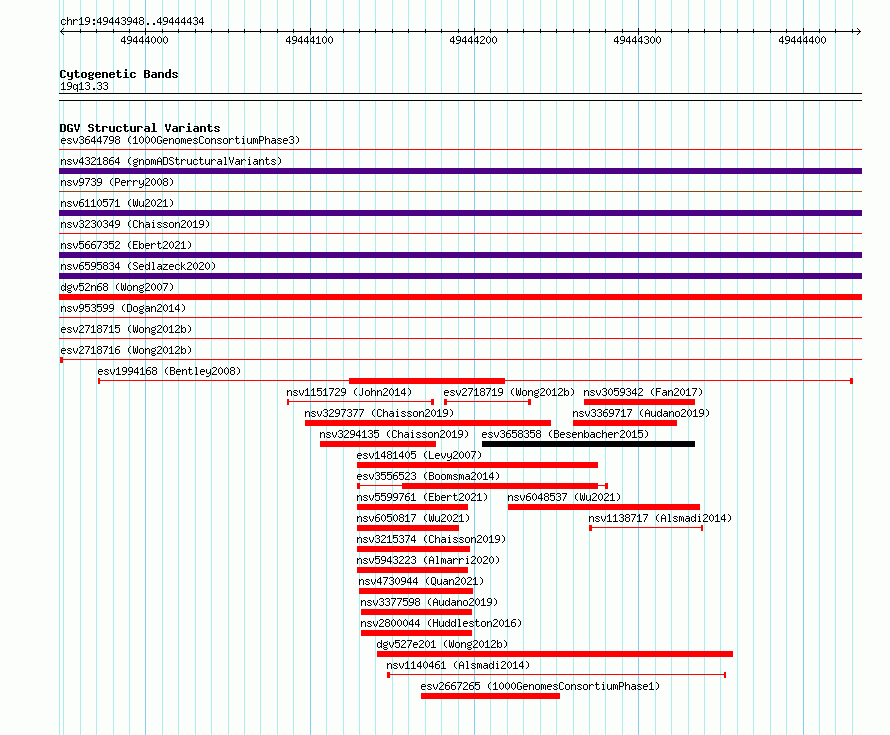The height and width of the screenshot is (735, 890).
Task: Click ruler position 49444100
Action: pos(309,40)
